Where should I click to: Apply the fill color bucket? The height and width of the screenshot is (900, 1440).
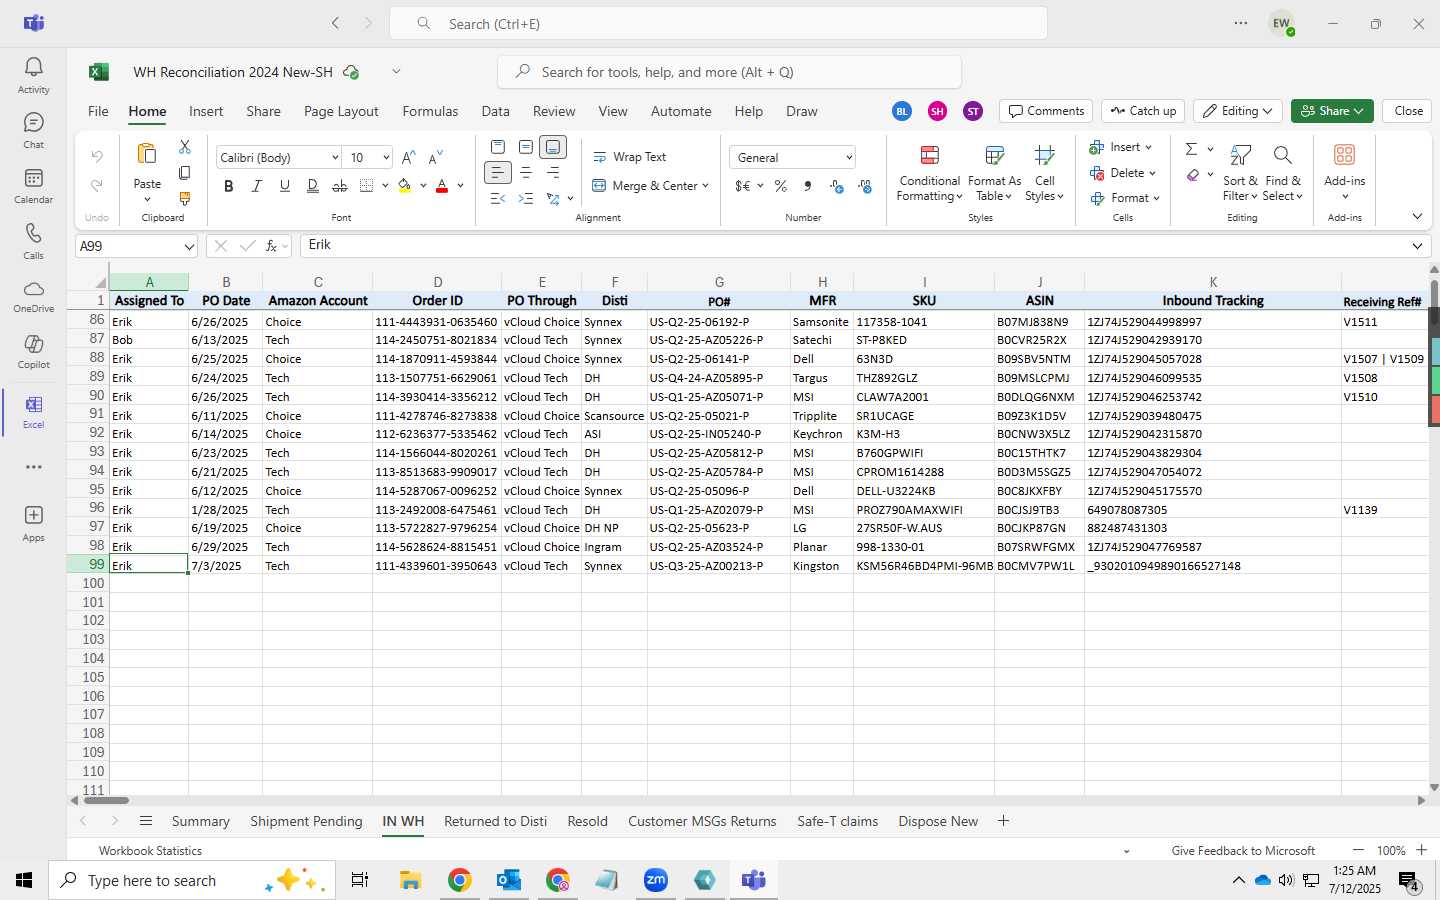pyautogui.click(x=405, y=186)
